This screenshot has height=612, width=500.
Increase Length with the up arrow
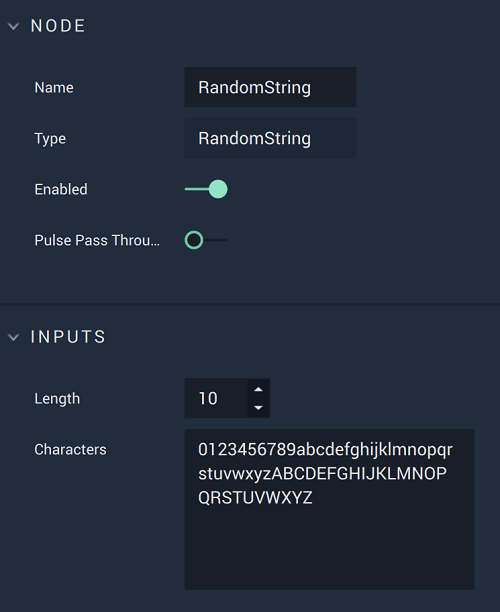(x=258, y=389)
